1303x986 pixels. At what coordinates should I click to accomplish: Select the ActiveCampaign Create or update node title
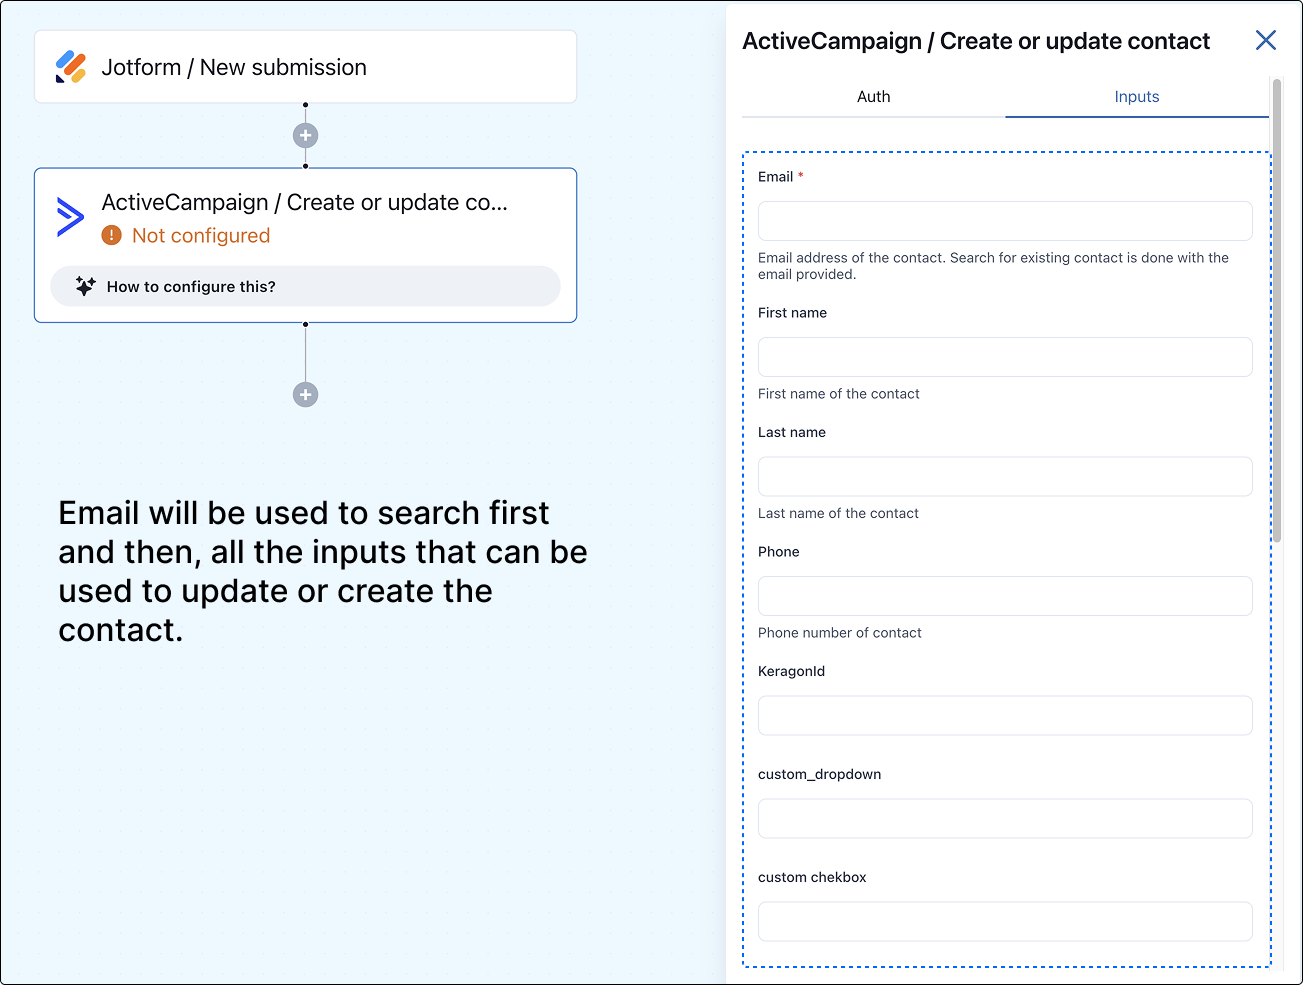coord(305,202)
